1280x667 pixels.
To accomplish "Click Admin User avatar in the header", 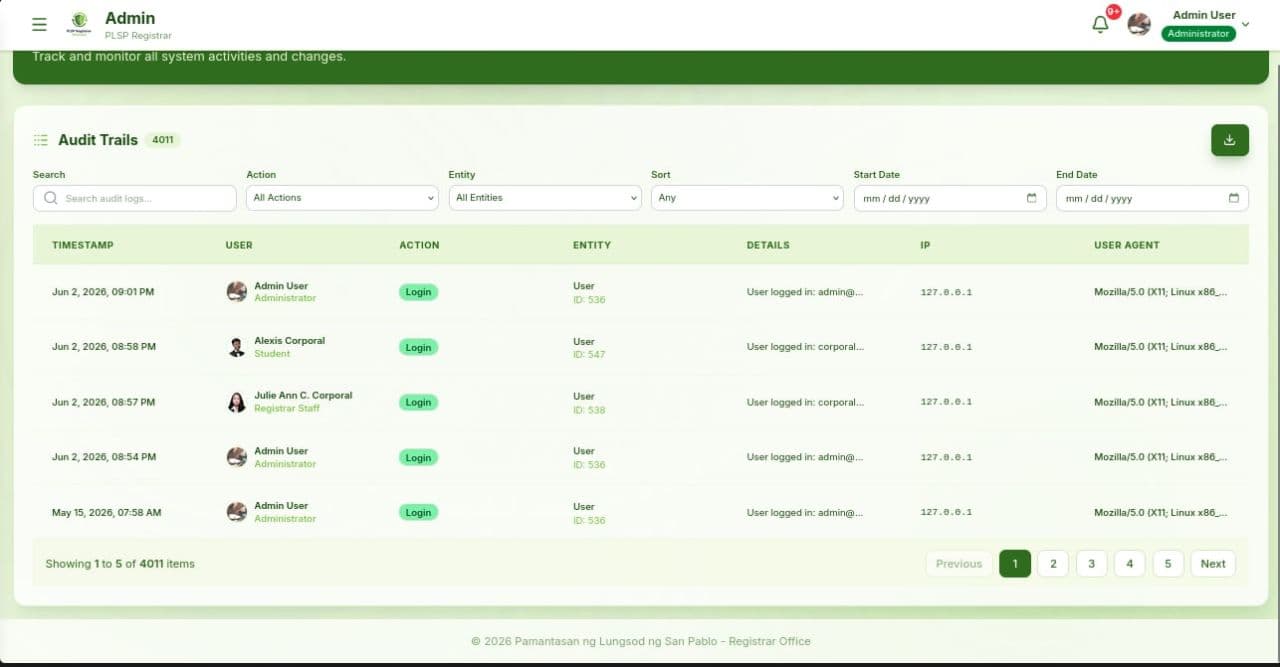I will pyautogui.click(x=1139, y=24).
